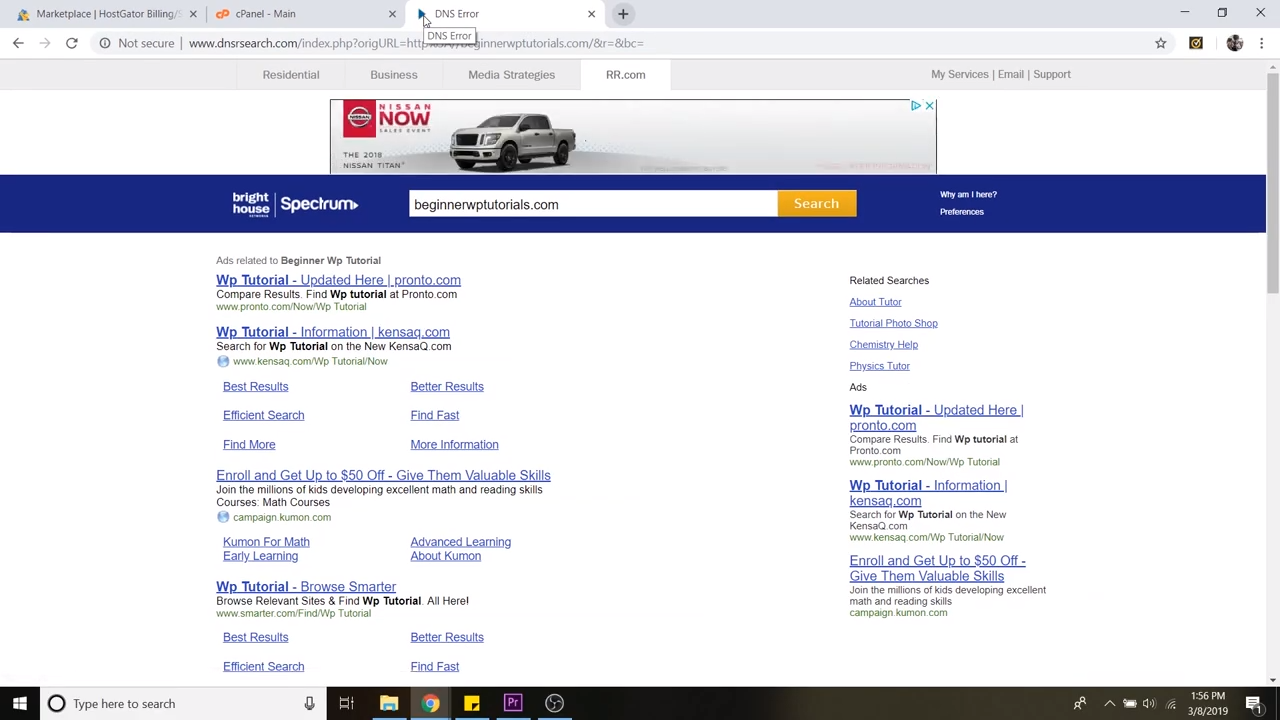This screenshot has width=1280, height=720.
Task: Open the Why am I here? link
Action: pyautogui.click(x=968, y=195)
